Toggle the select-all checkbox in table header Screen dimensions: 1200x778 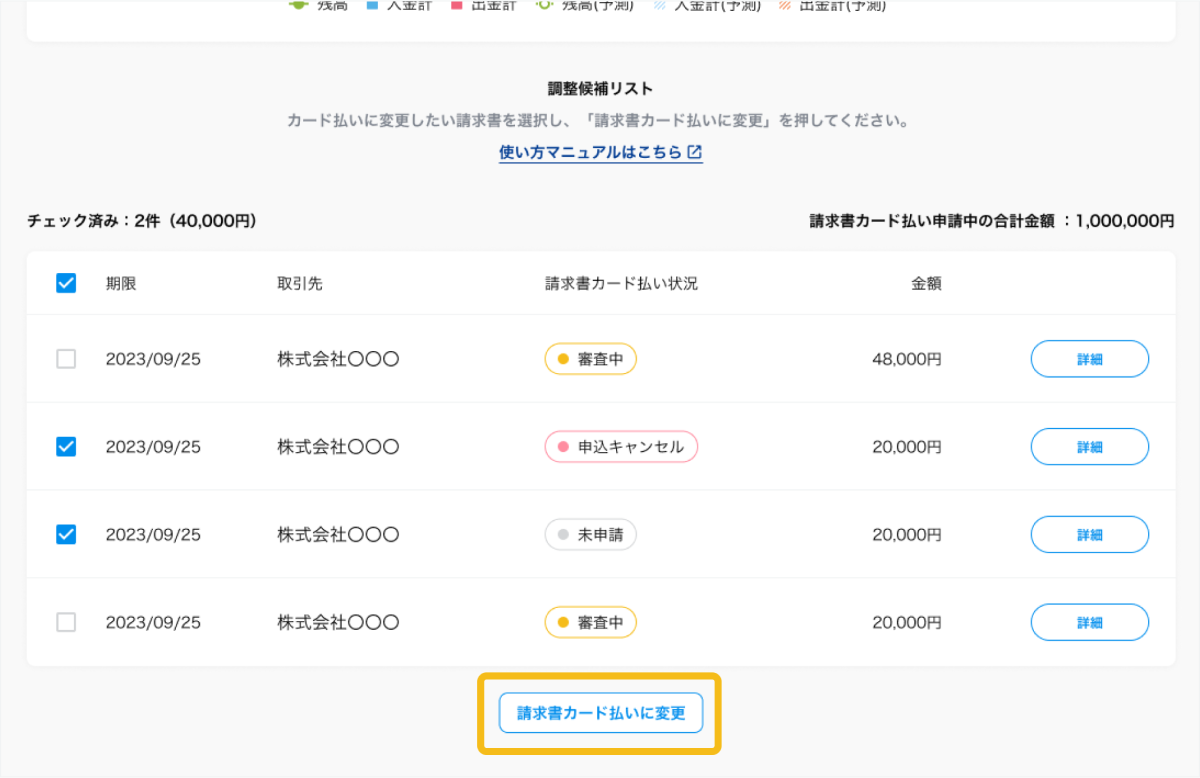click(x=66, y=283)
